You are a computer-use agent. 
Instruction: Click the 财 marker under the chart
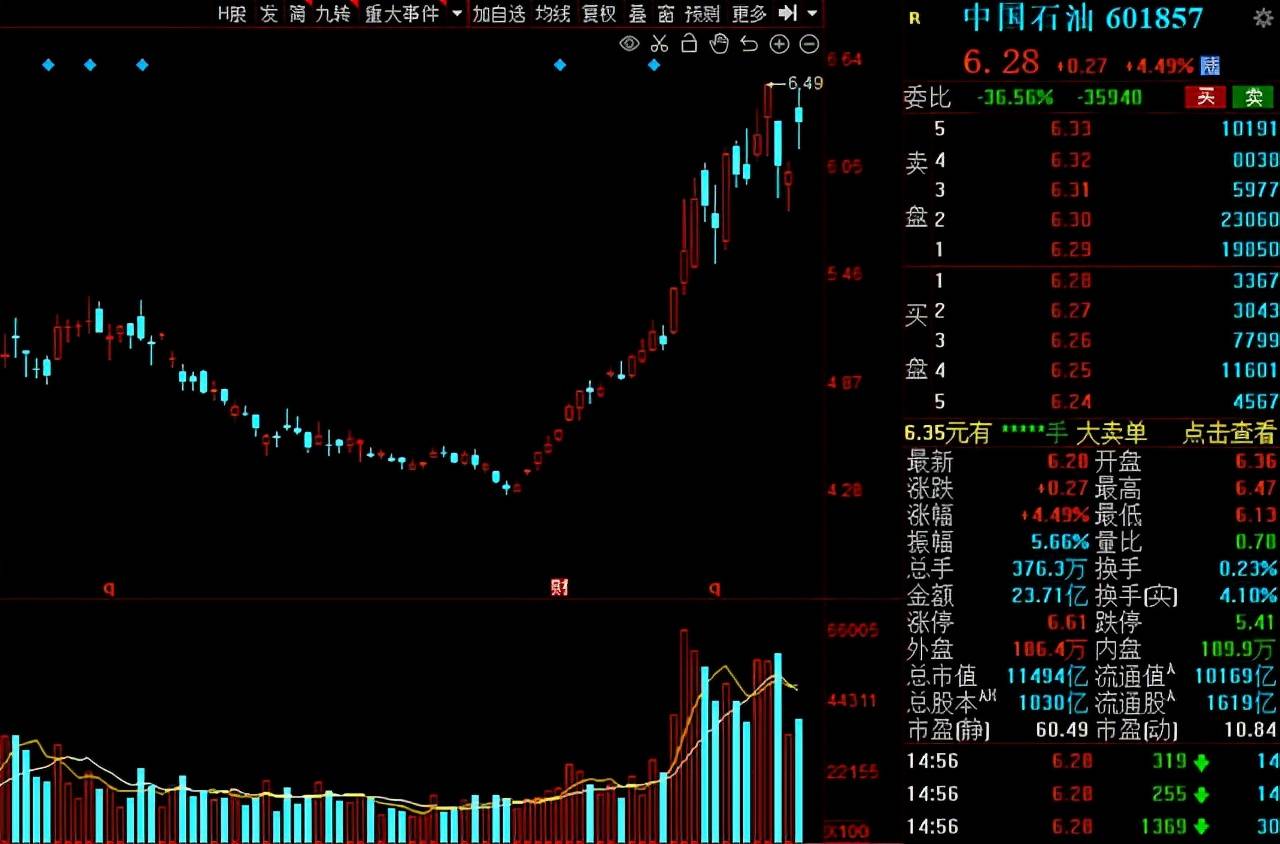click(x=559, y=587)
